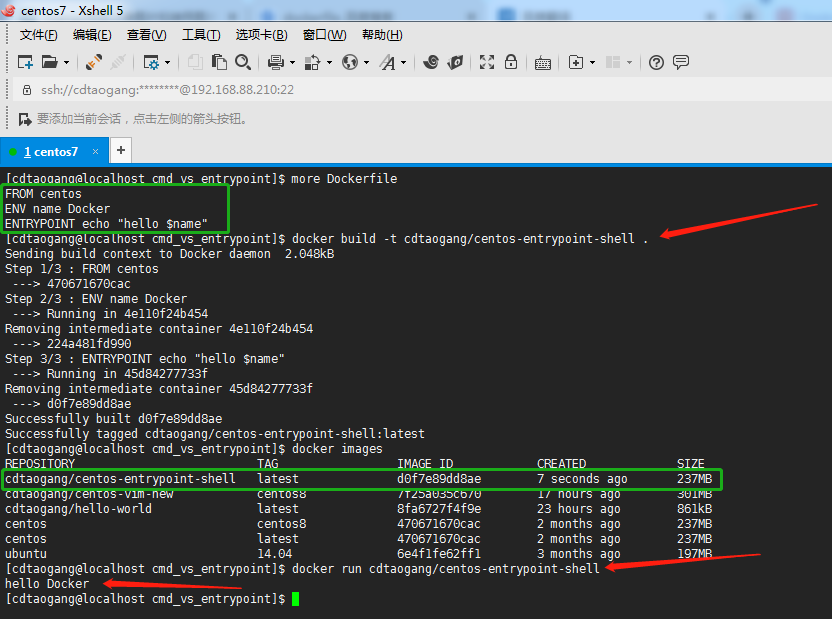Click the Font icon
Viewport: 832px width, 619px height.
[387, 63]
